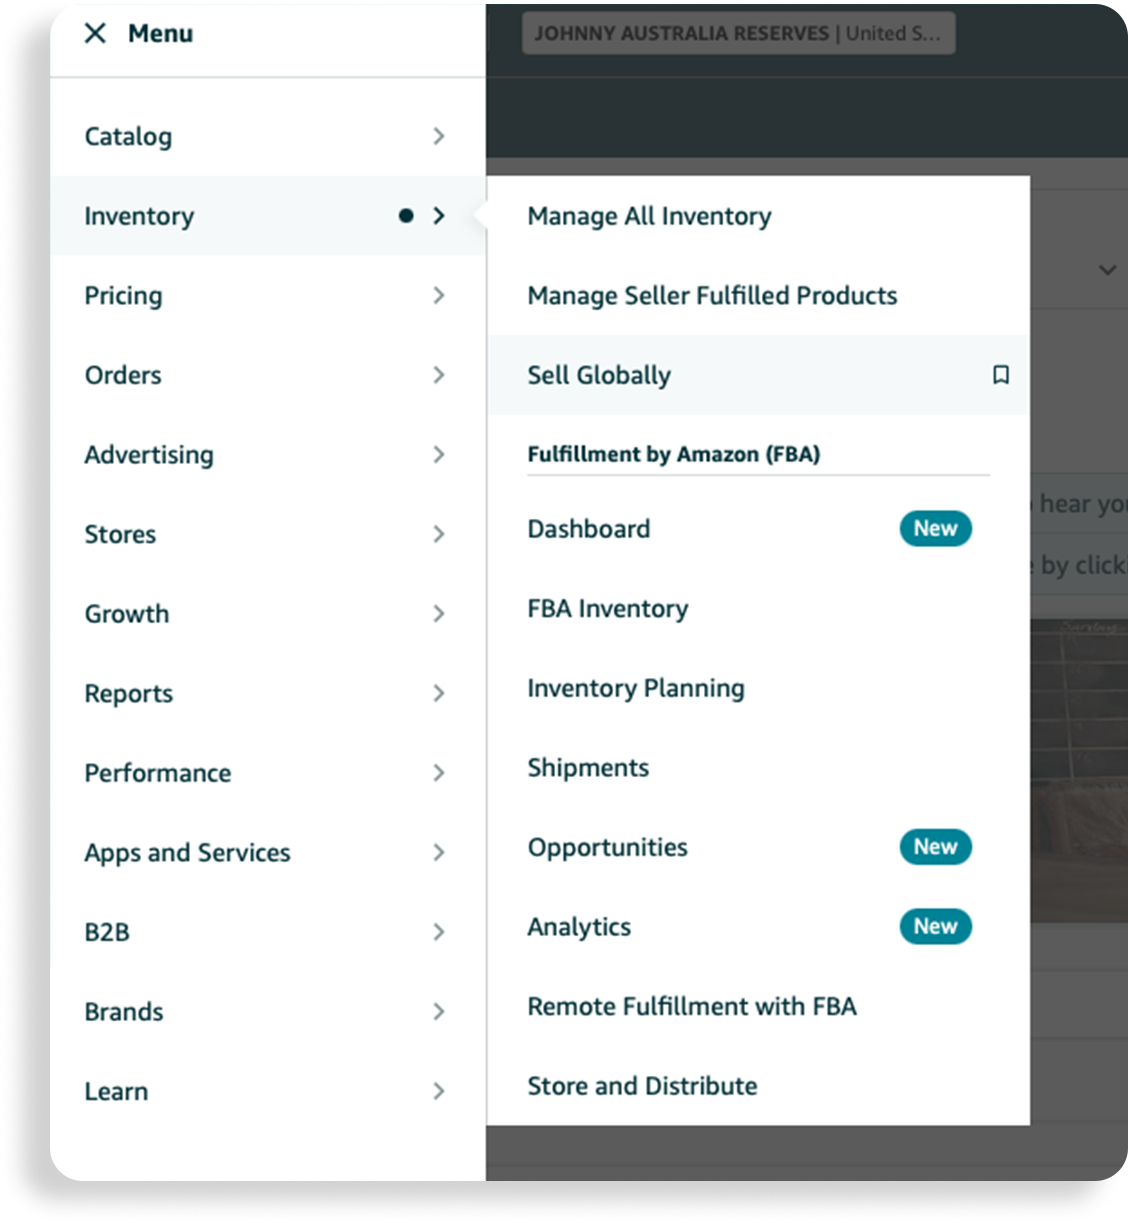This screenshot has height=1223, width=1128.
Task: Expand the Inventory chevron arrow
Action: 438,215
